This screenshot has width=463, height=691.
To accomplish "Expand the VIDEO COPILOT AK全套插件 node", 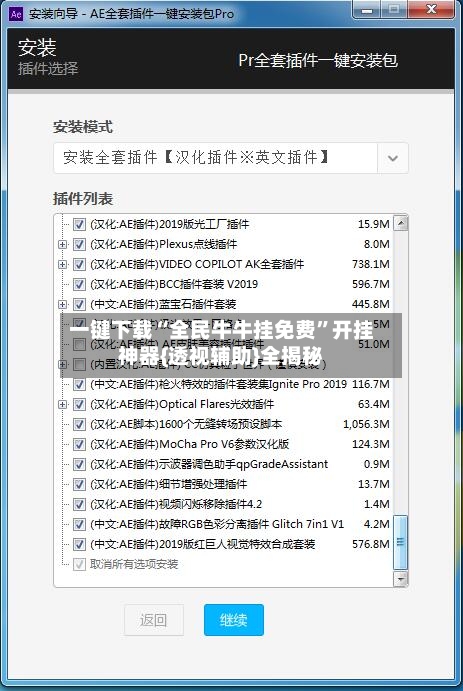I will [x=63, y=264].
